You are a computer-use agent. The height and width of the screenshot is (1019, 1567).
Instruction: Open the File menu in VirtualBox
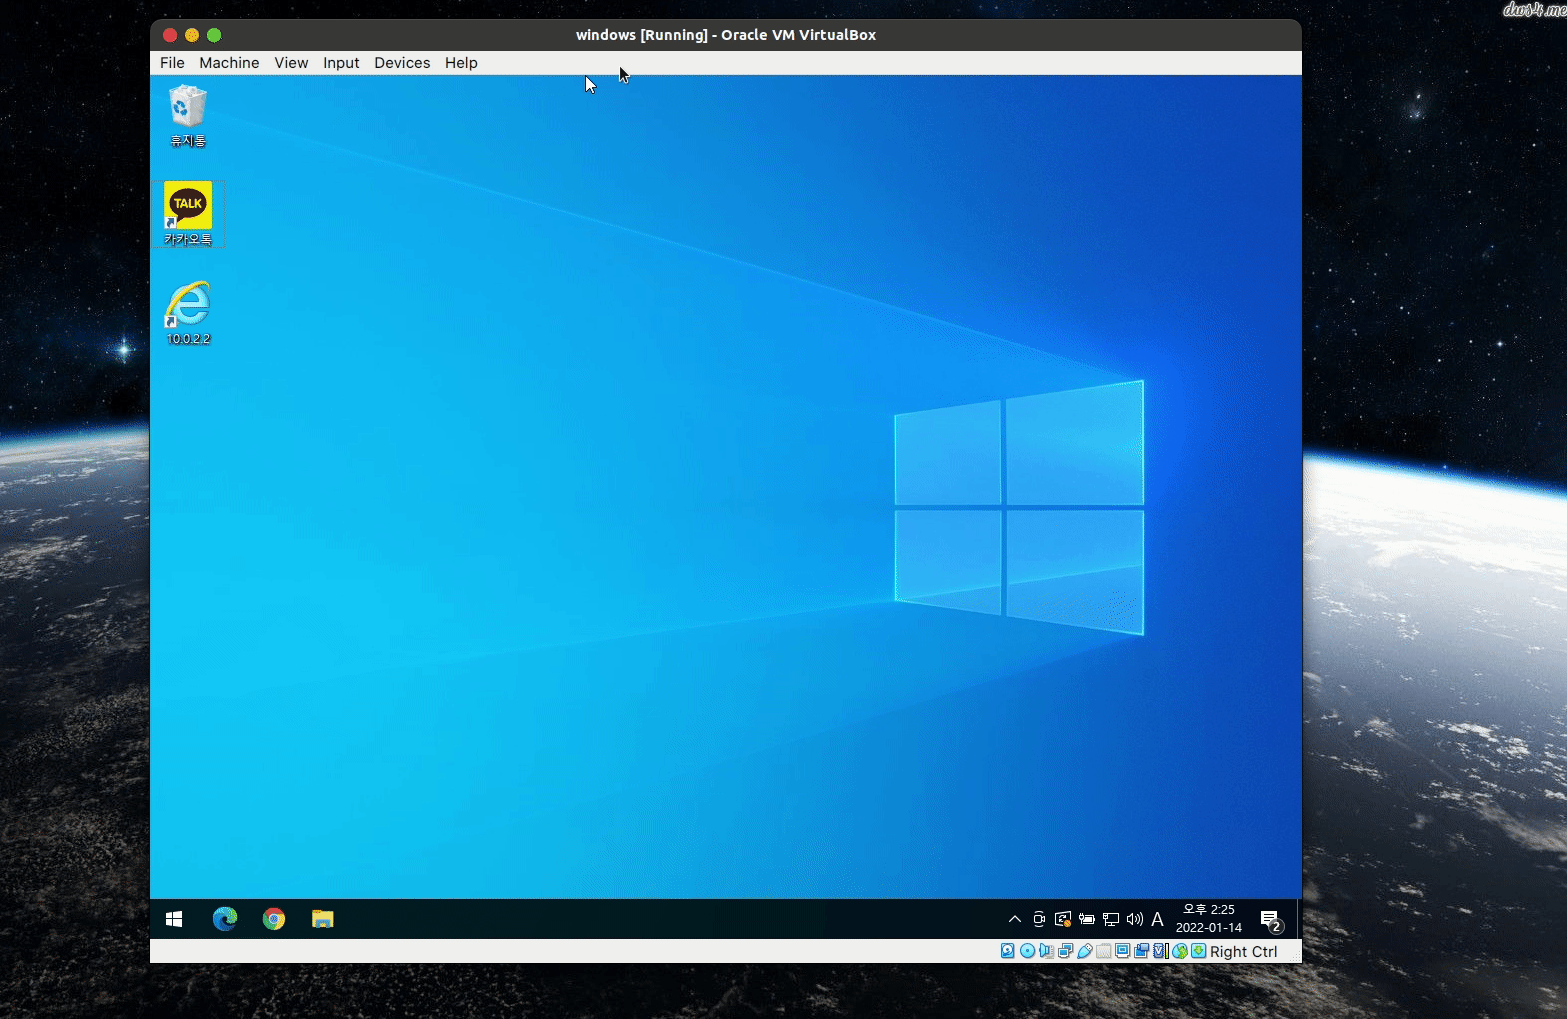point(172,62)
